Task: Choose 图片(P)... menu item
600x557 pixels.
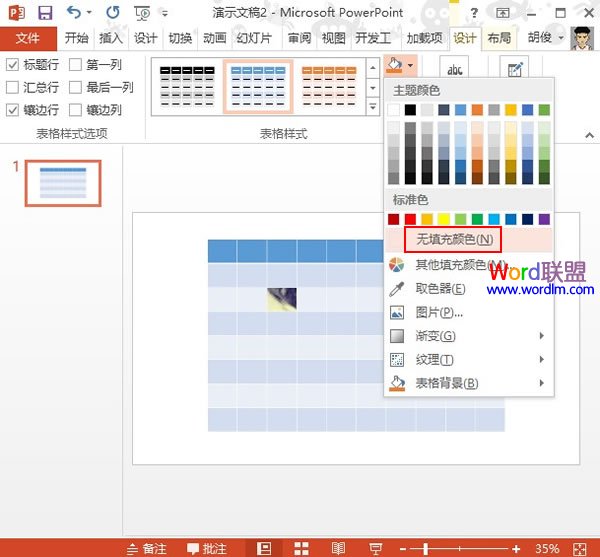Action: 469,313
